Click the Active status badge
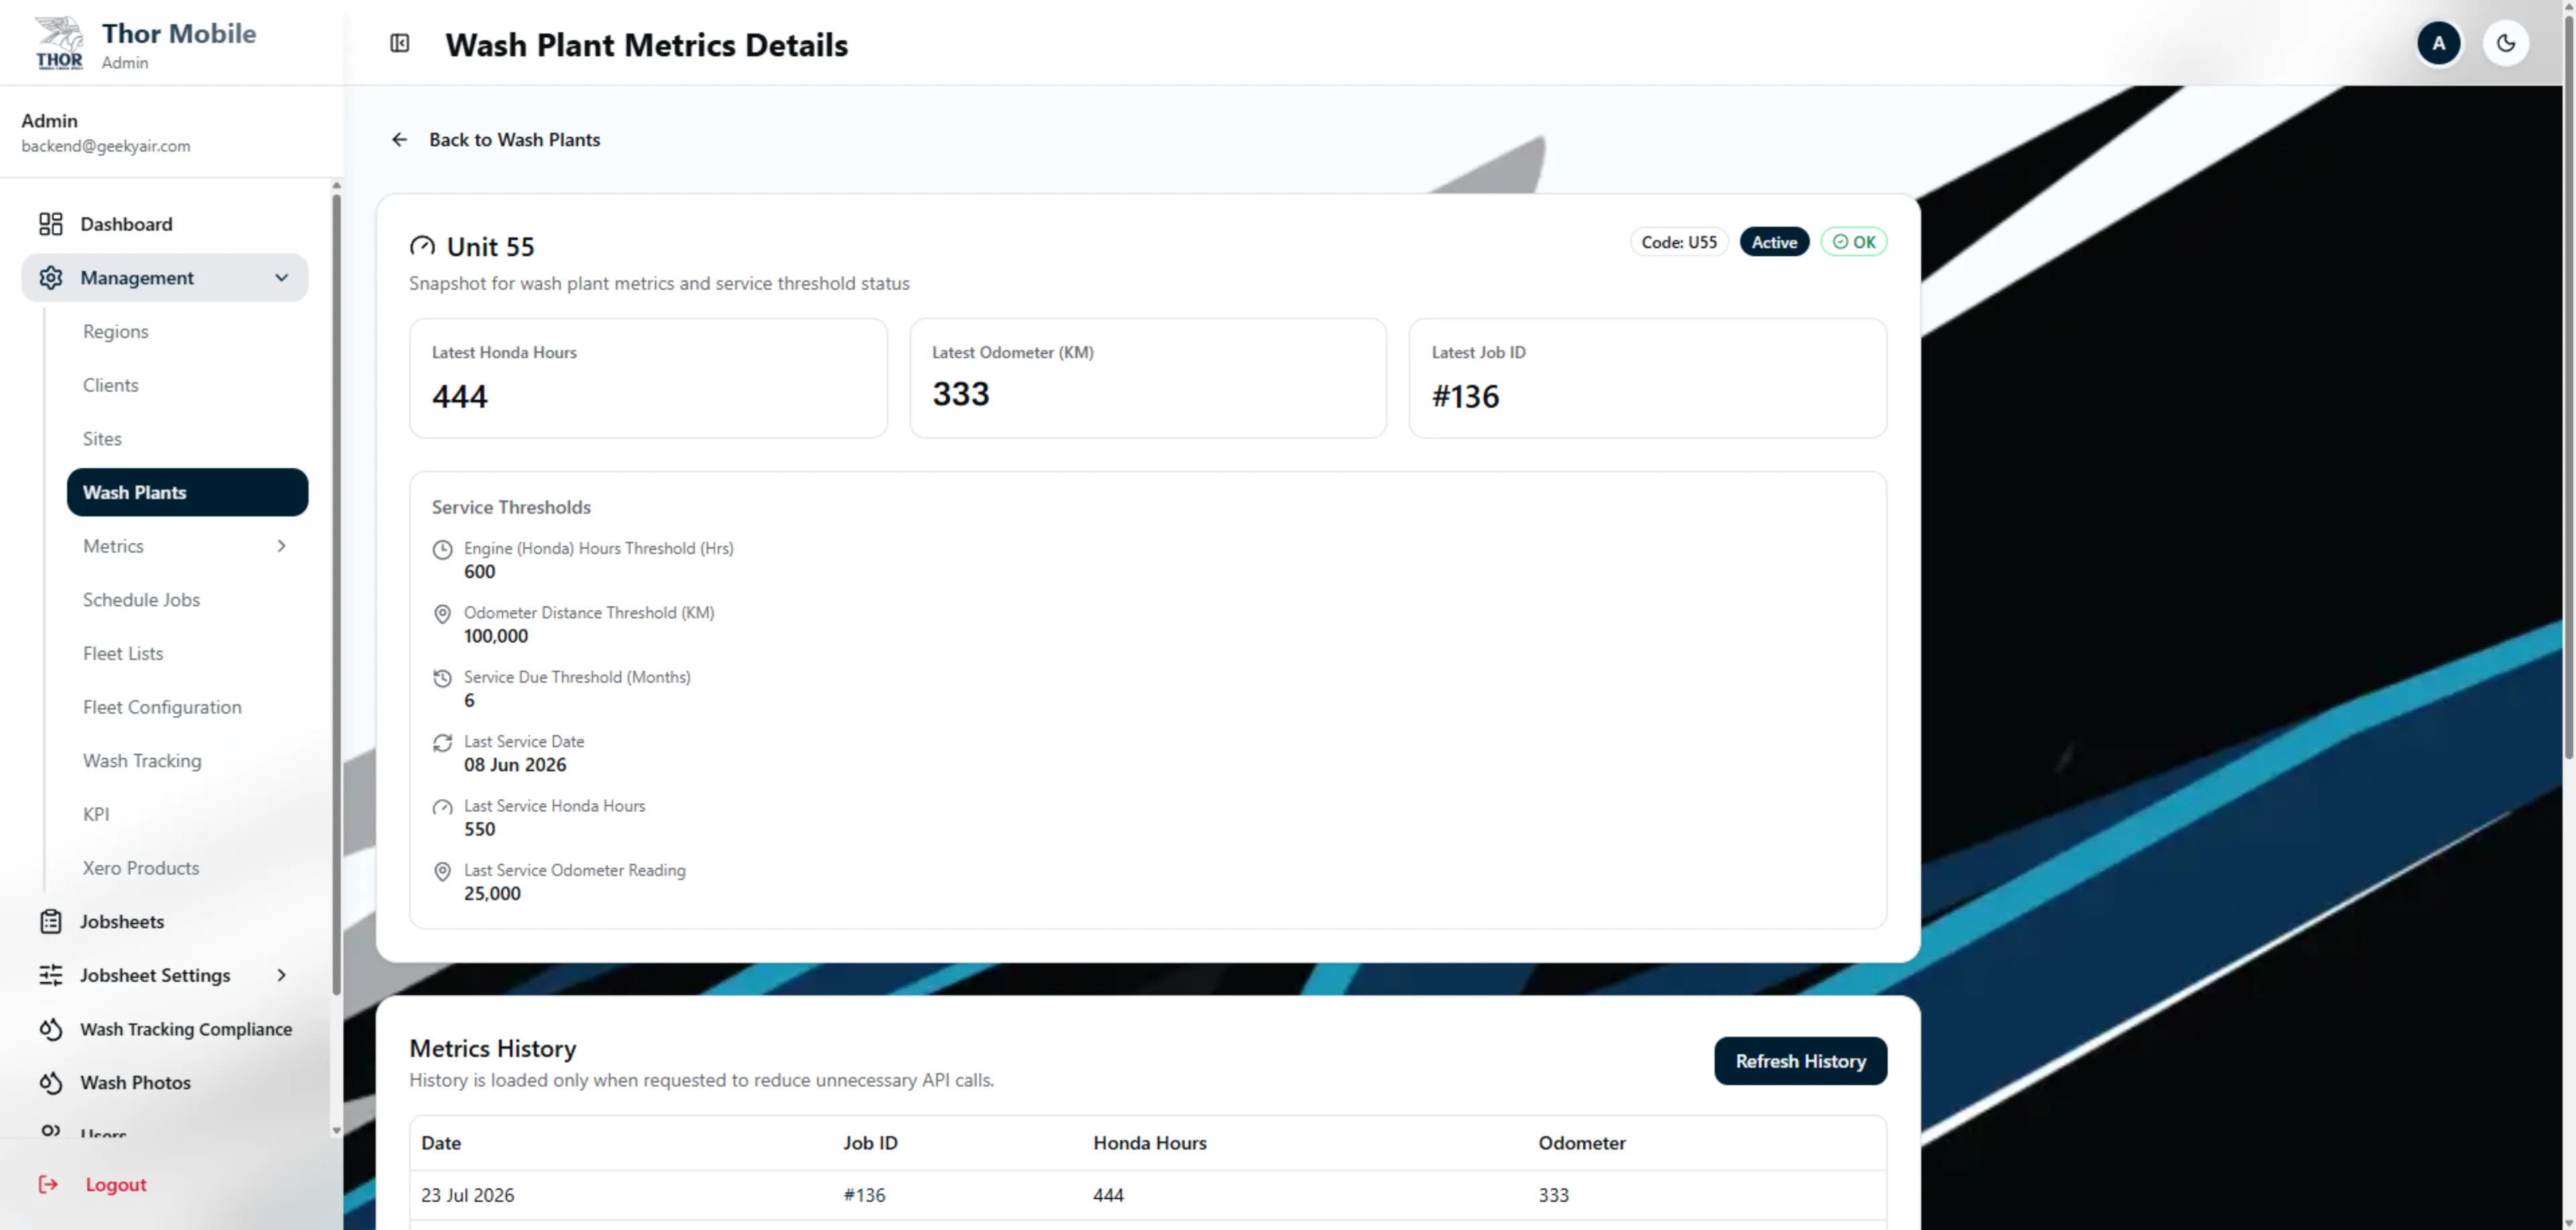Screen dimensions: 2576x1230 click(1774, 242)
